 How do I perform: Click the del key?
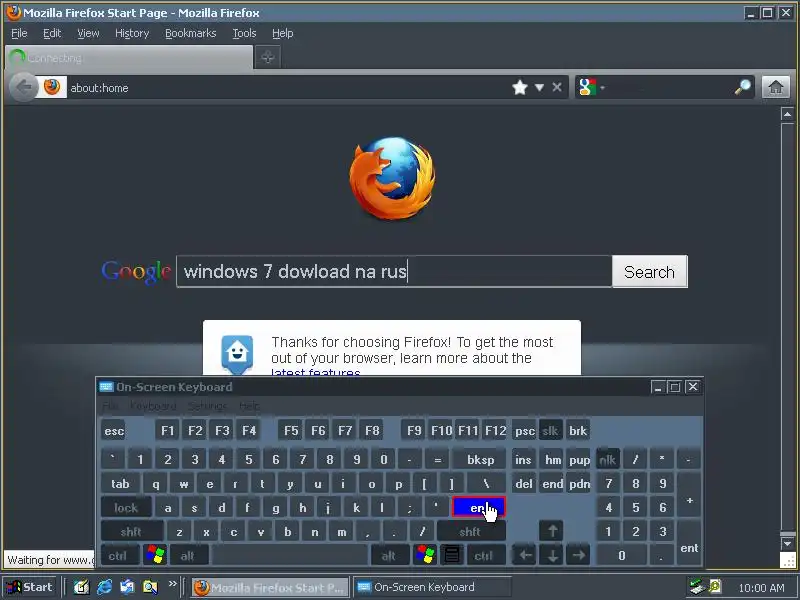click(524, 484)
